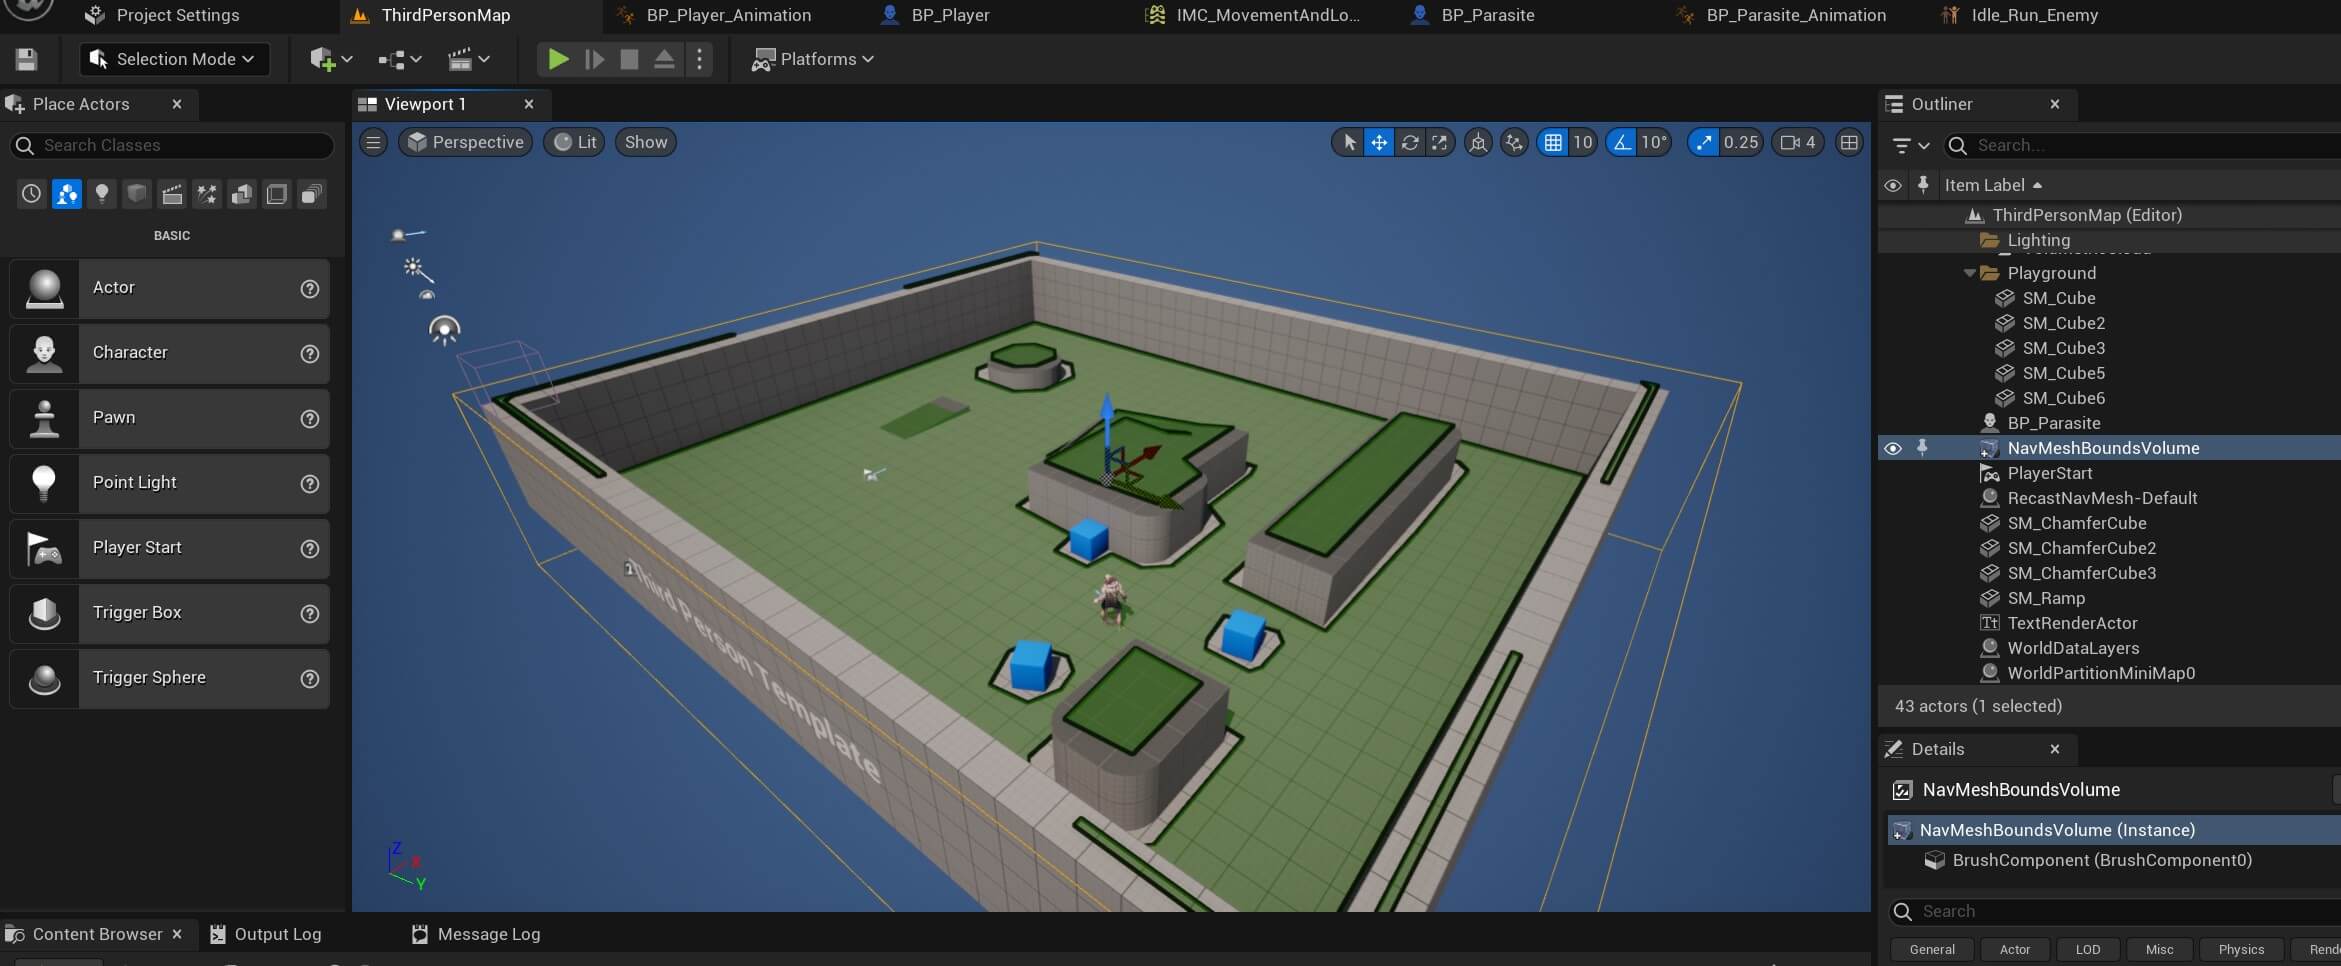Click the help icon next to Trigger Sphere

310,679
